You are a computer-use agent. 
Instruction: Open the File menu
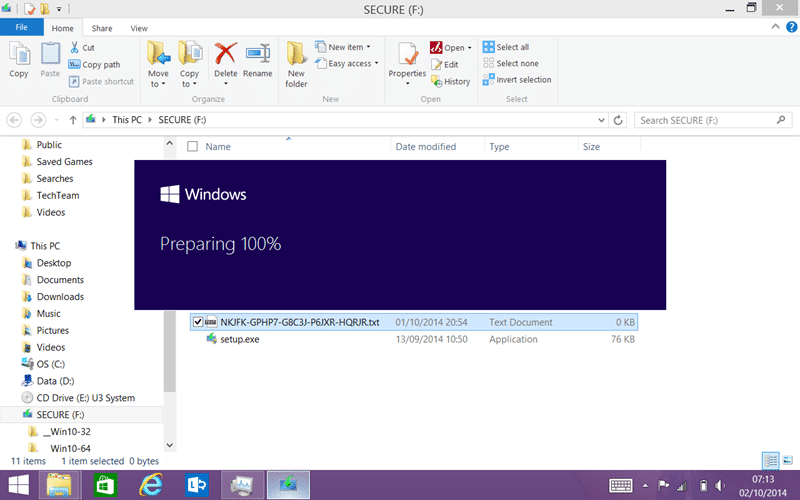coord(21,28)
